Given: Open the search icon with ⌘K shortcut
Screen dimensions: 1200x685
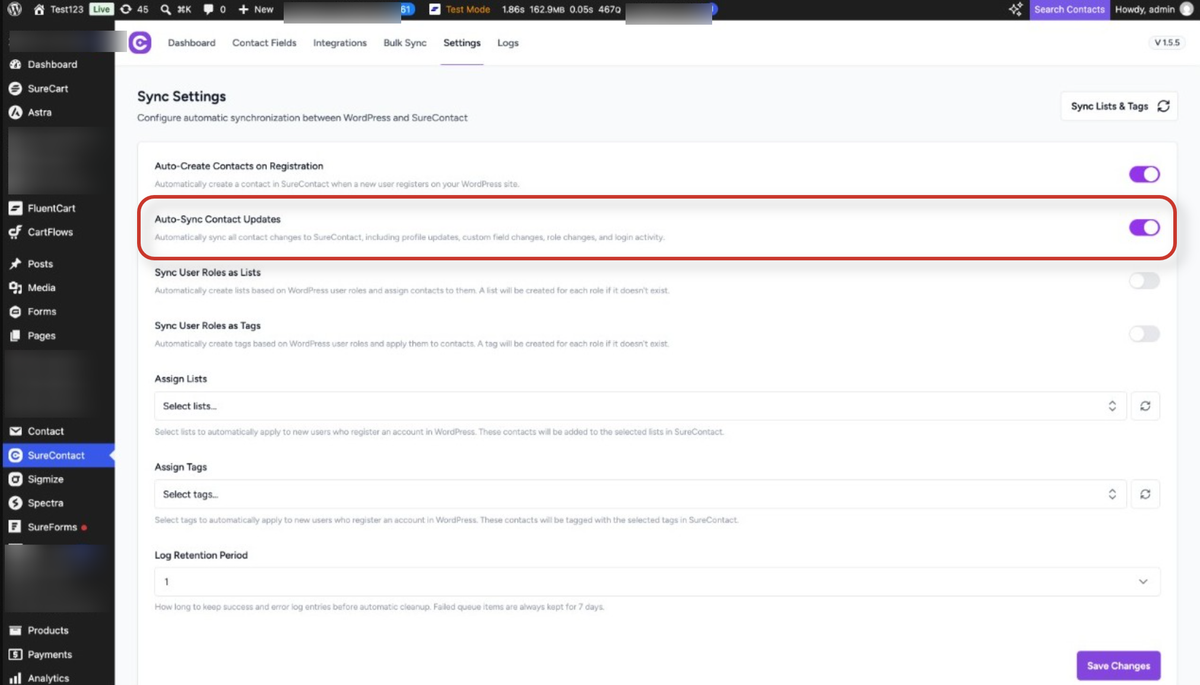Looking at the screenshot, I should pyautogui.click(x=166, y=9).
